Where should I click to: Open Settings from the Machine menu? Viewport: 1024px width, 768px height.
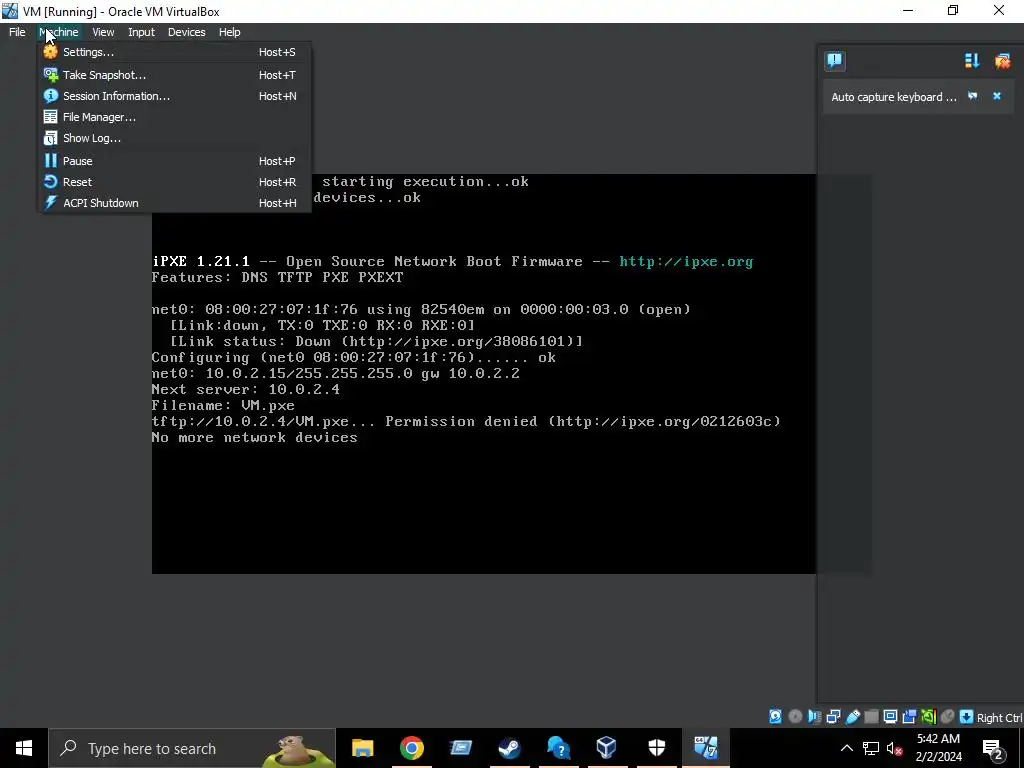(174, 52)
